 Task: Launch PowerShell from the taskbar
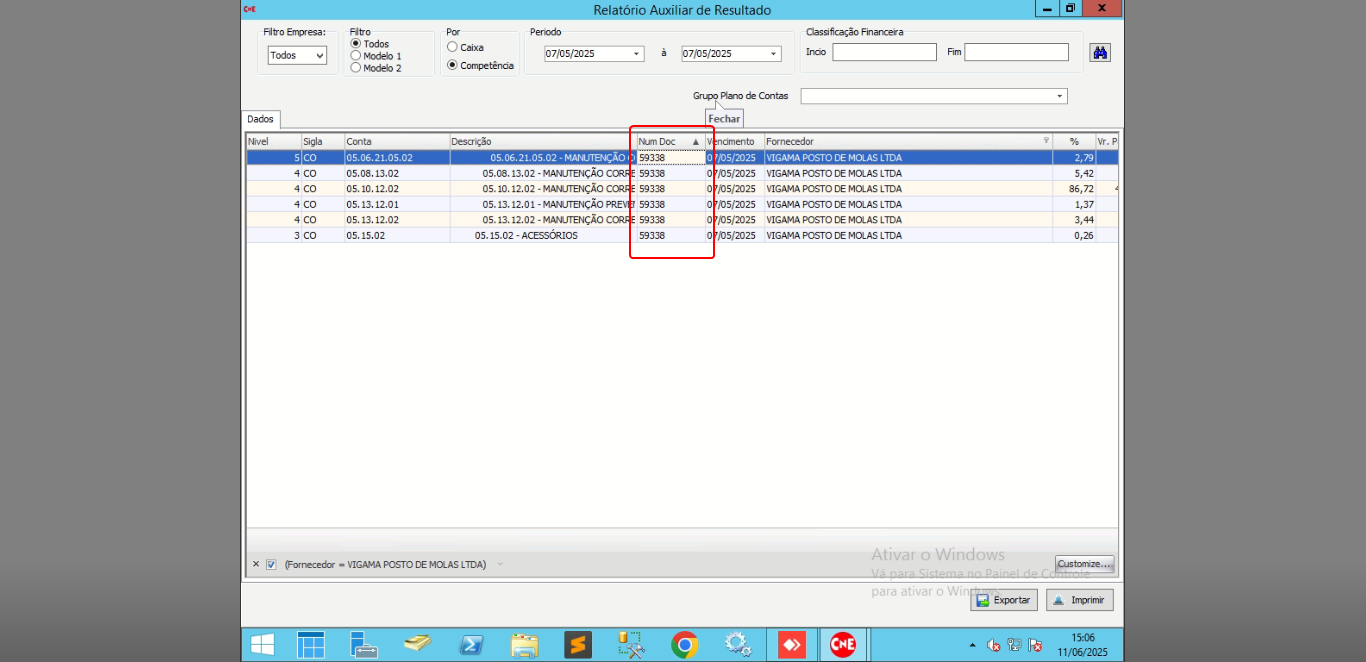471,645
